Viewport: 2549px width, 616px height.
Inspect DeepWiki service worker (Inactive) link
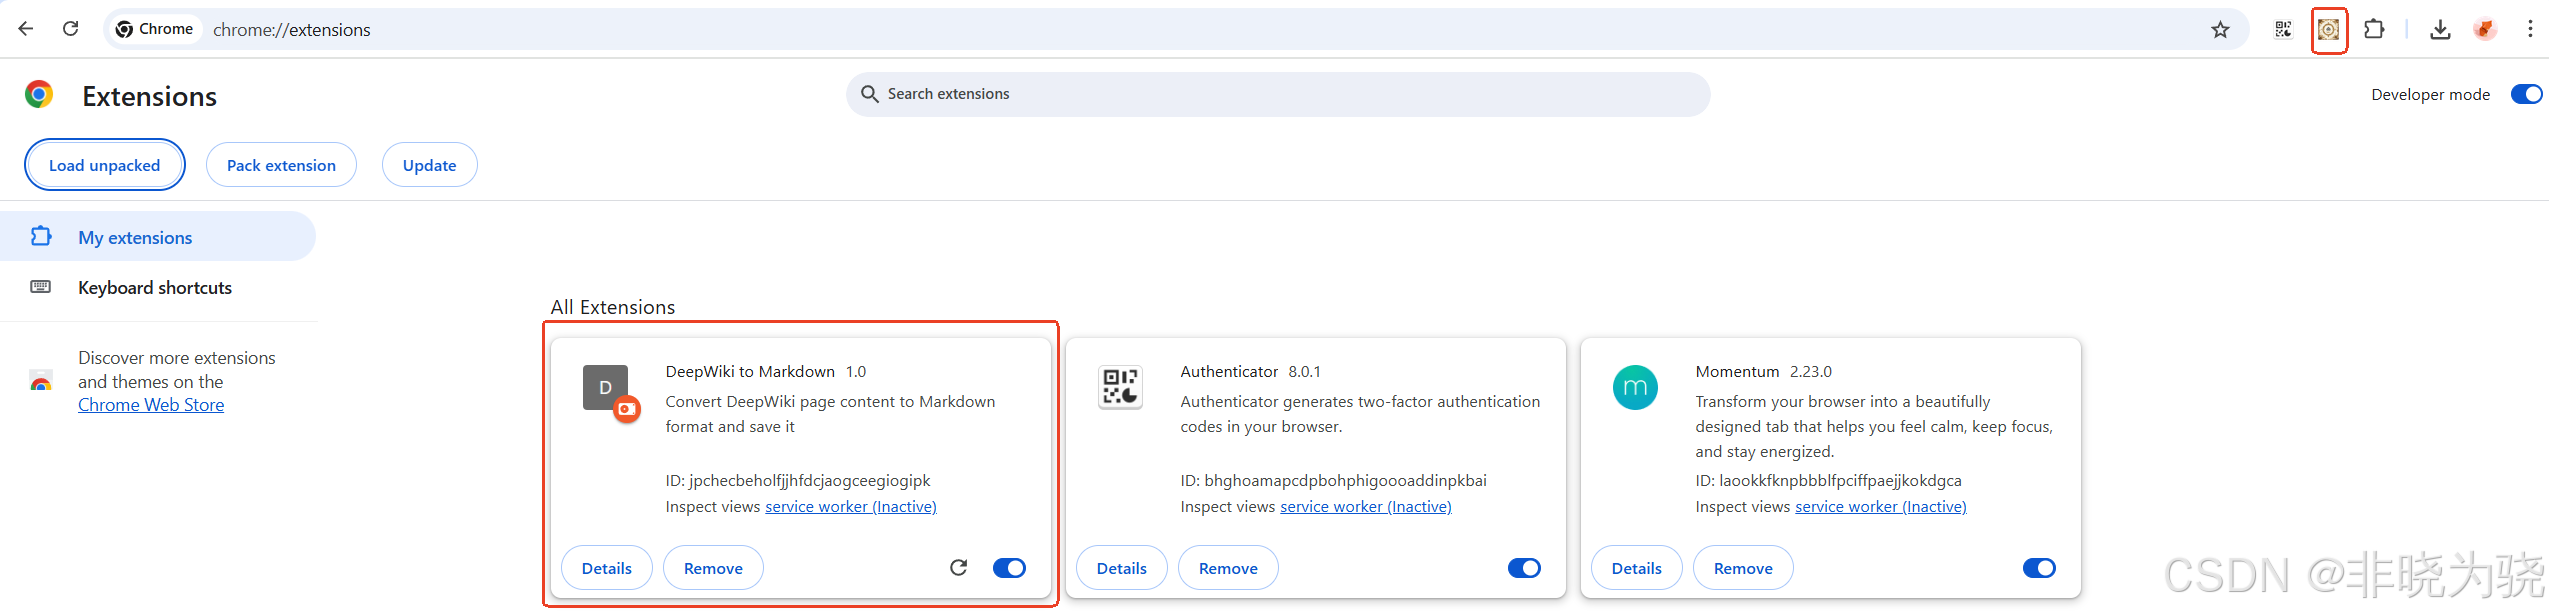(x=851, y=507)
